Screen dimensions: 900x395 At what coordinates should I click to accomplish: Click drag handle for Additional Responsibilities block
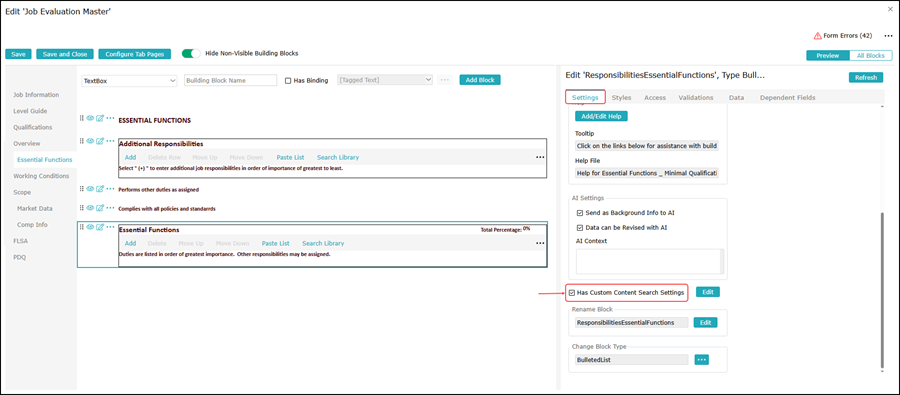[82, 141]
